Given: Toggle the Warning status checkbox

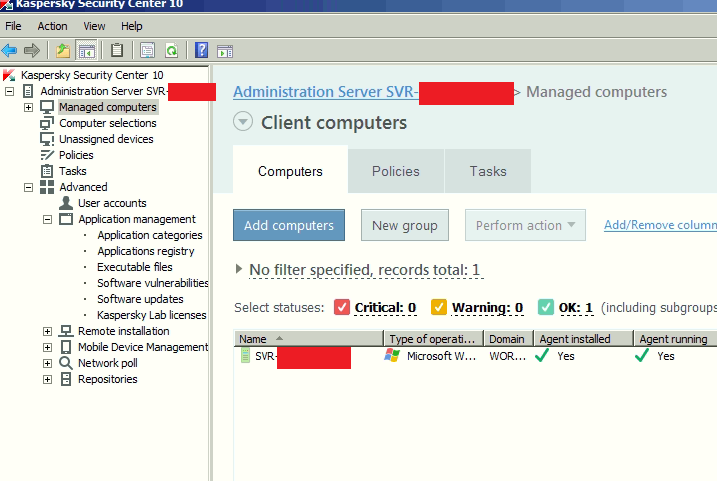Looking at the screenshot, I should coord(439,307).
